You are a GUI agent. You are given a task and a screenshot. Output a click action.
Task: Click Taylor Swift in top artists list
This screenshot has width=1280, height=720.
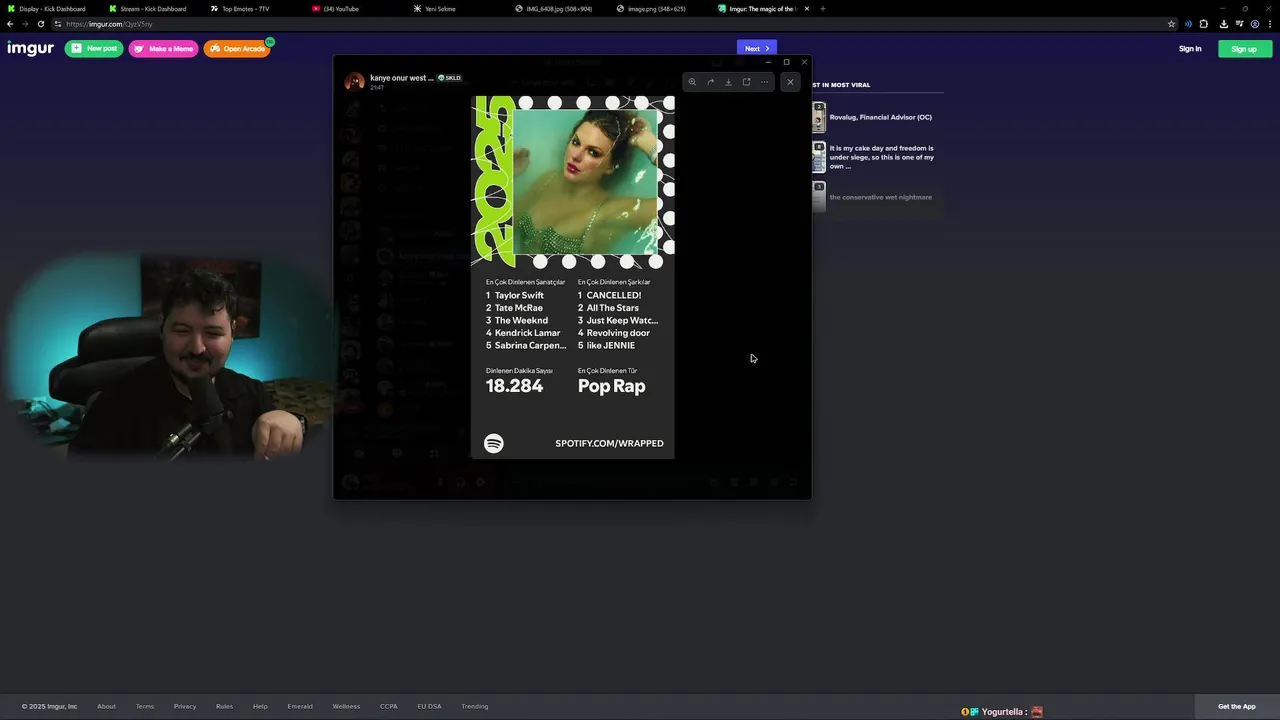click(519, 295)
